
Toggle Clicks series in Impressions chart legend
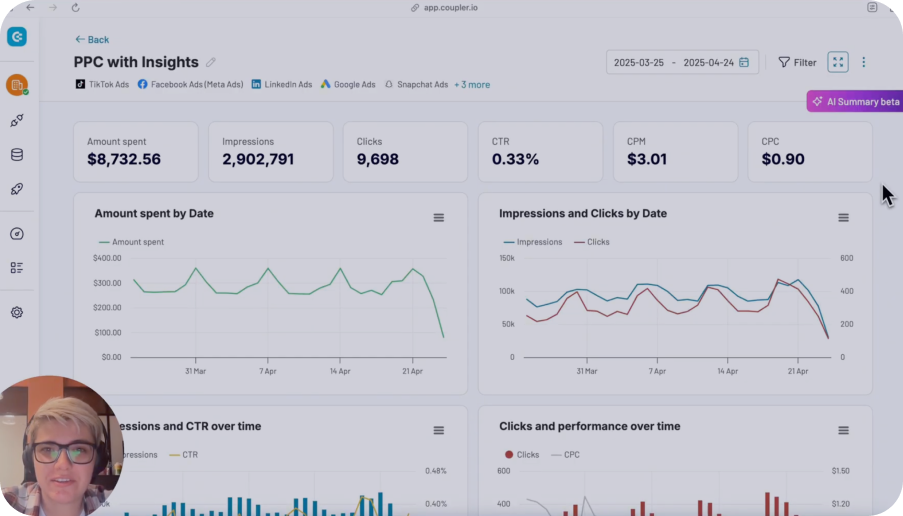[591, 242]
